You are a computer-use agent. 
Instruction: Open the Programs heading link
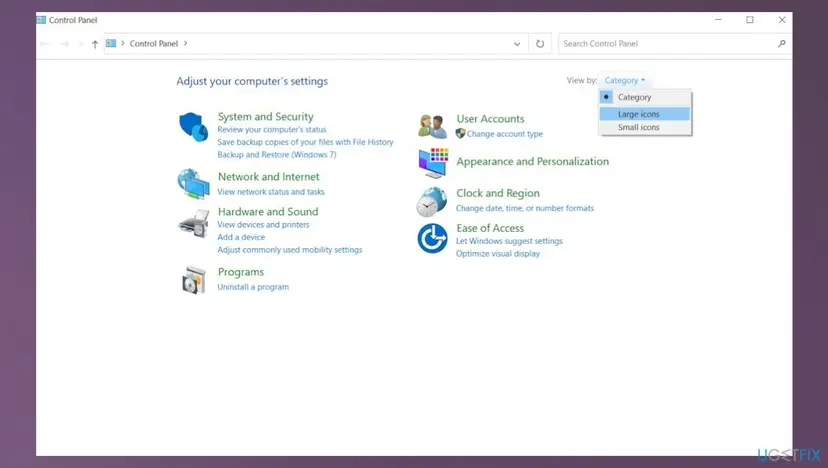241,272
